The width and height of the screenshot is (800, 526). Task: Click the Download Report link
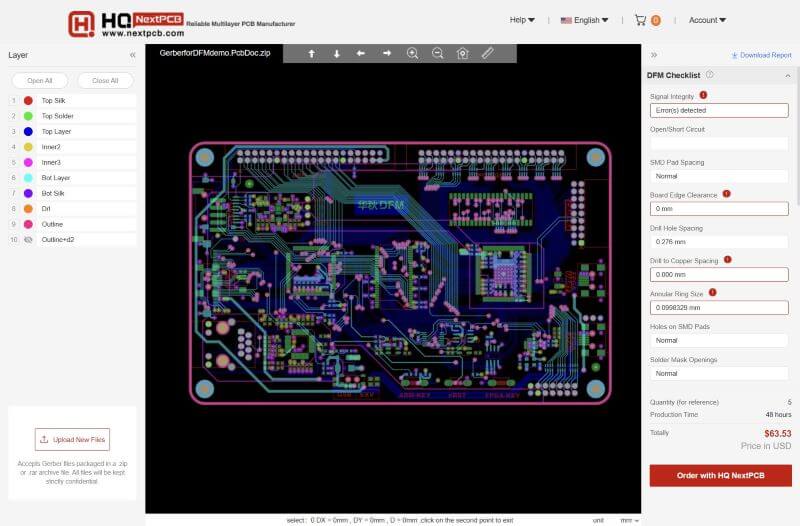pos(761,55)
